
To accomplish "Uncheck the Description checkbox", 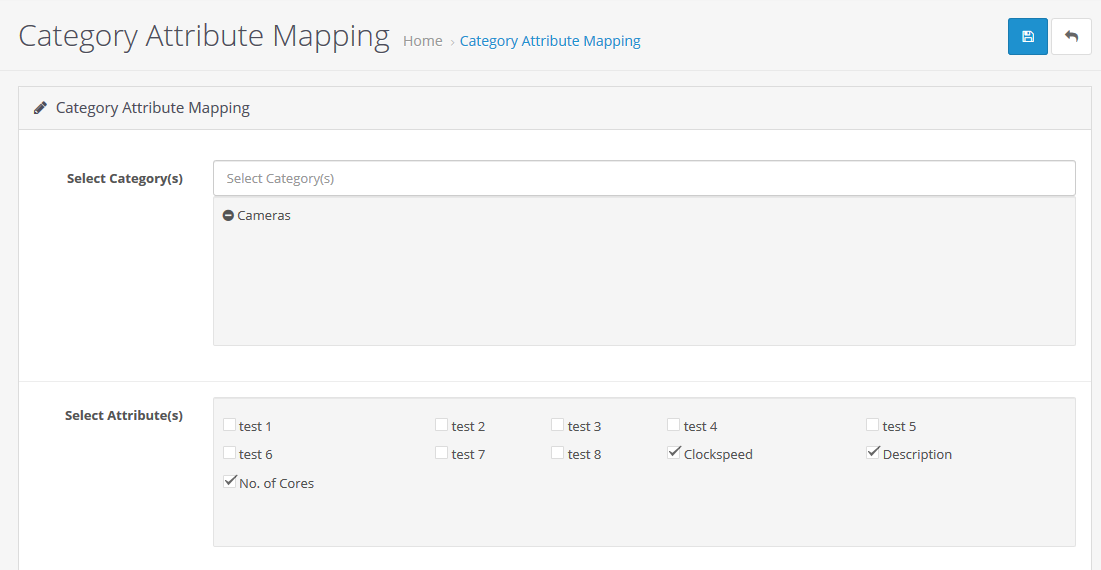I will (872, 453).
